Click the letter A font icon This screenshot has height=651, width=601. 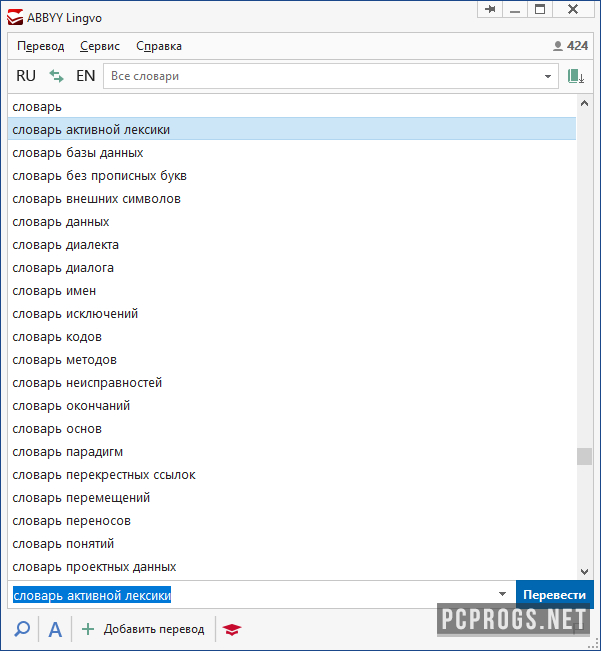[55, 629]
